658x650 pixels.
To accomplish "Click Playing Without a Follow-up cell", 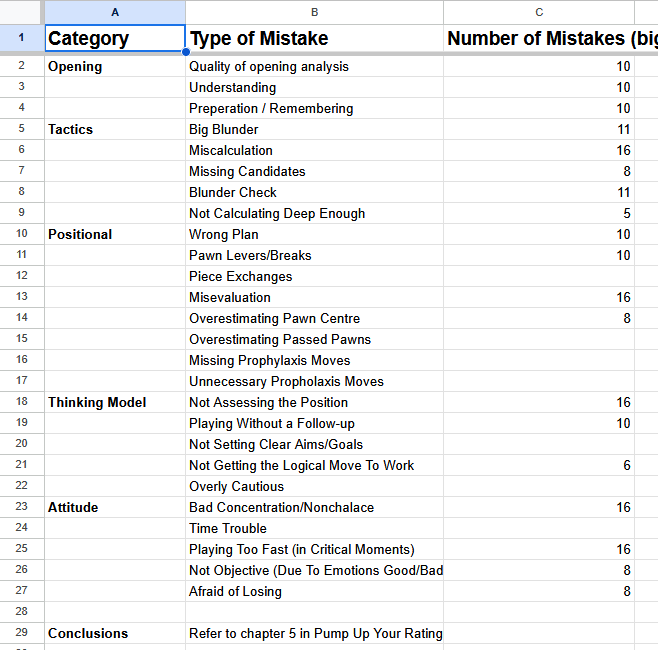I will [x=314, y=423].
